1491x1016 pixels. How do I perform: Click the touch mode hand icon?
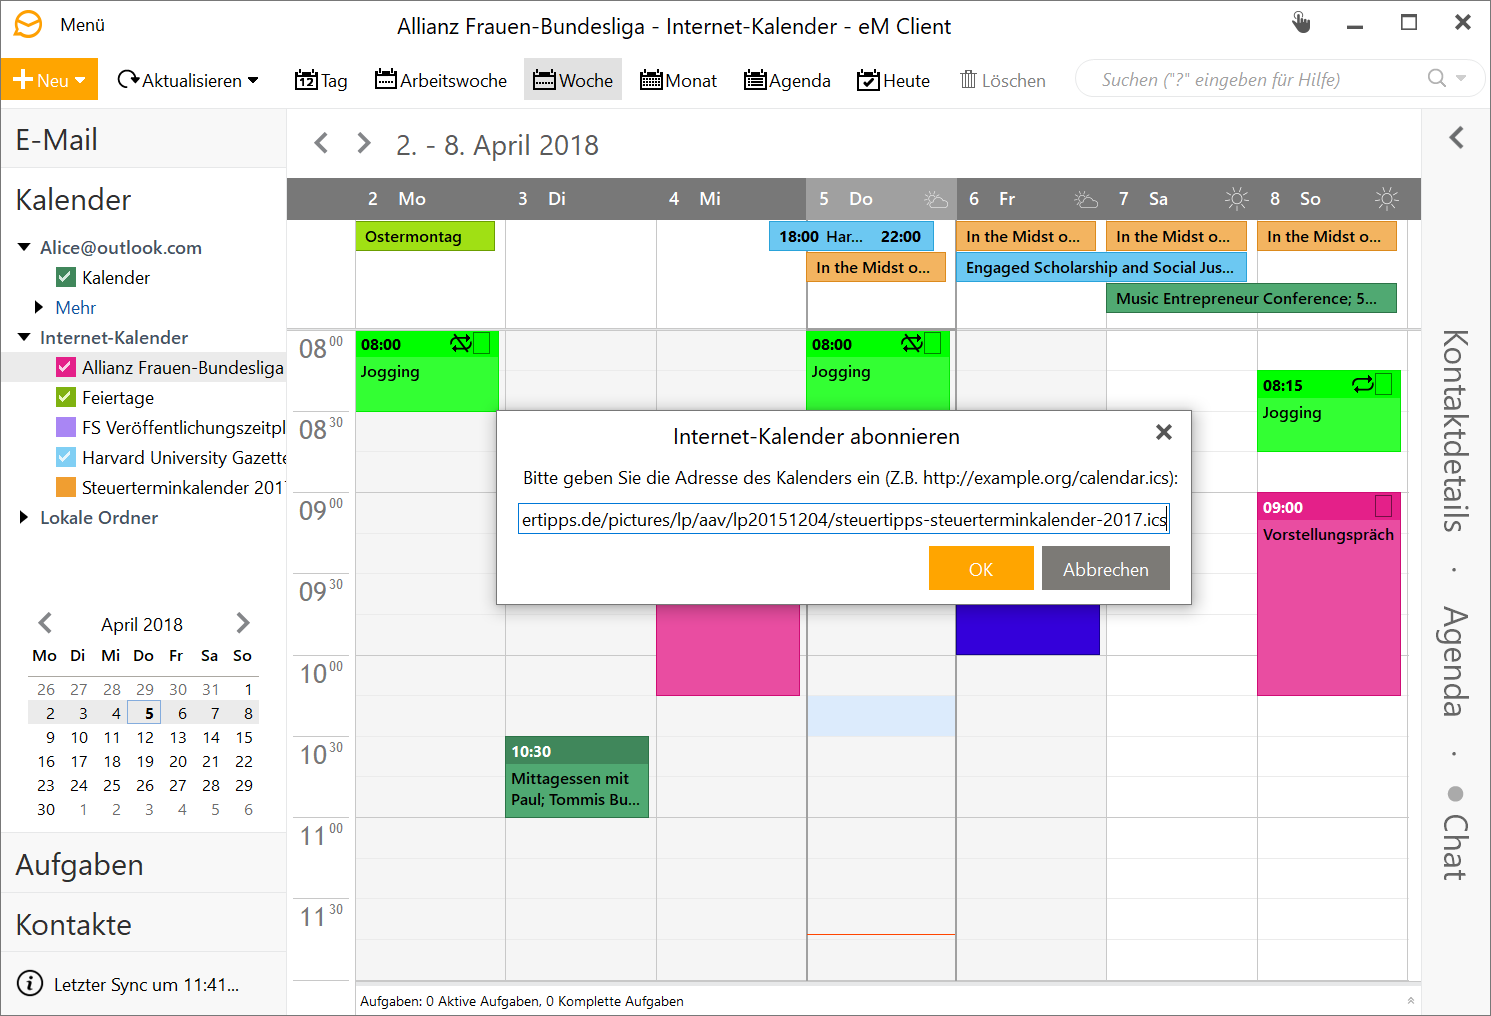coord(1301,22)
